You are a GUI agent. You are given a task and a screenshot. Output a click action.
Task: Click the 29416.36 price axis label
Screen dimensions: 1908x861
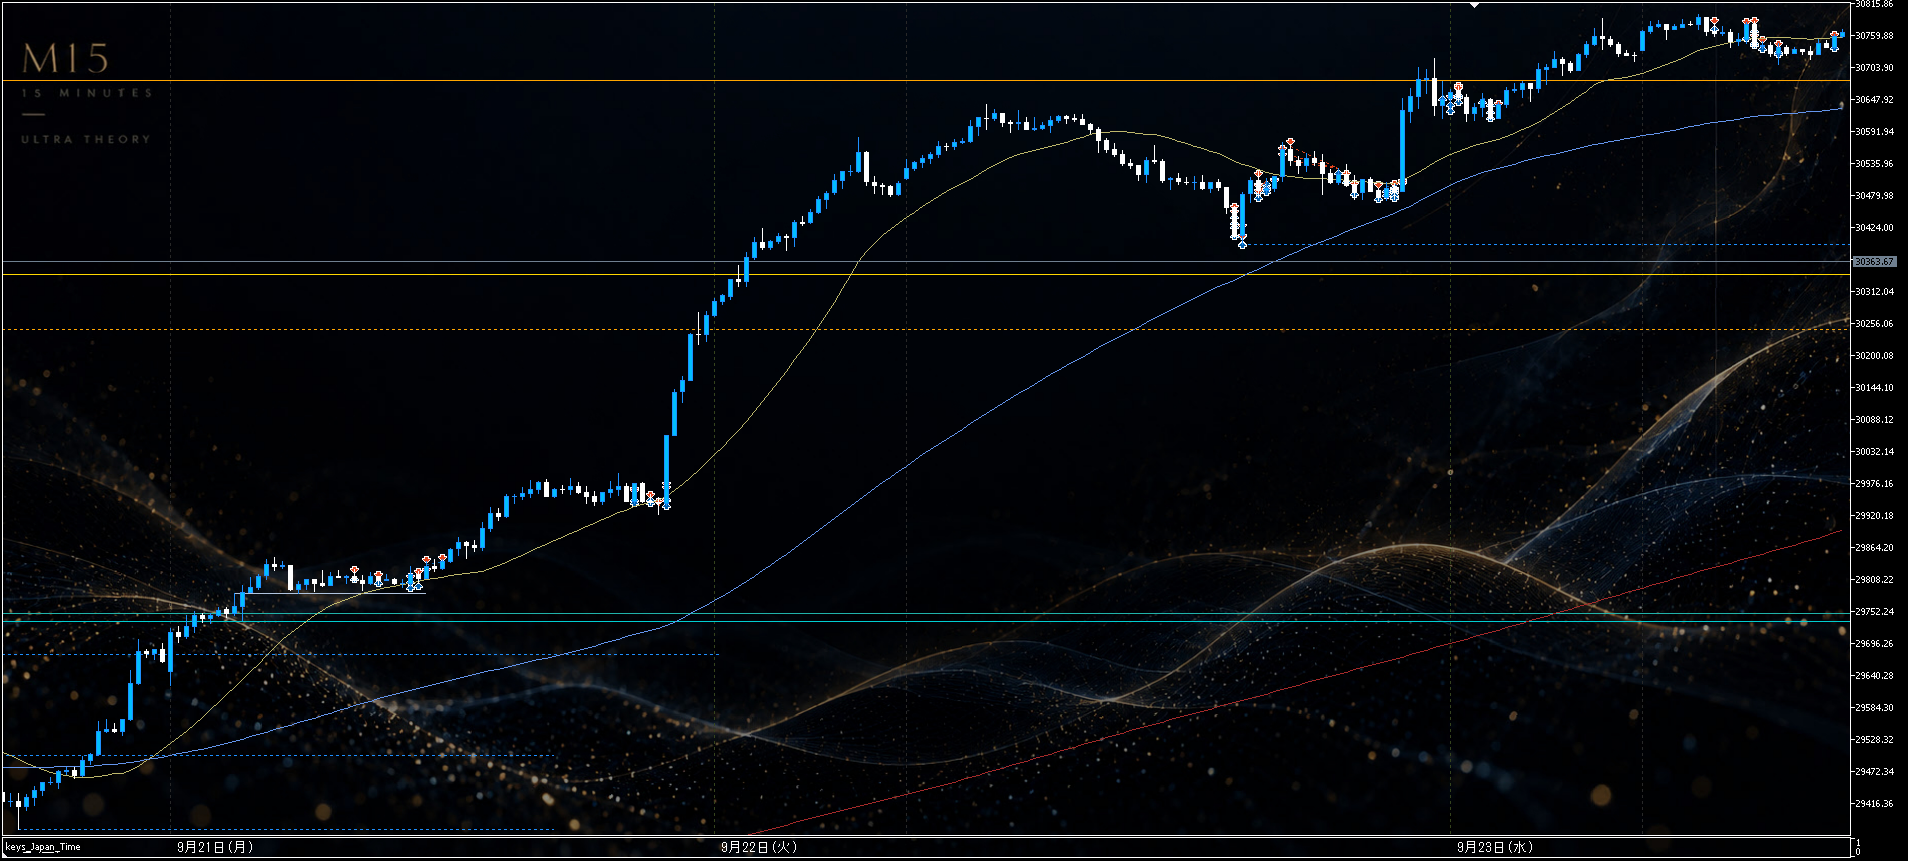tap(1874, 804)
